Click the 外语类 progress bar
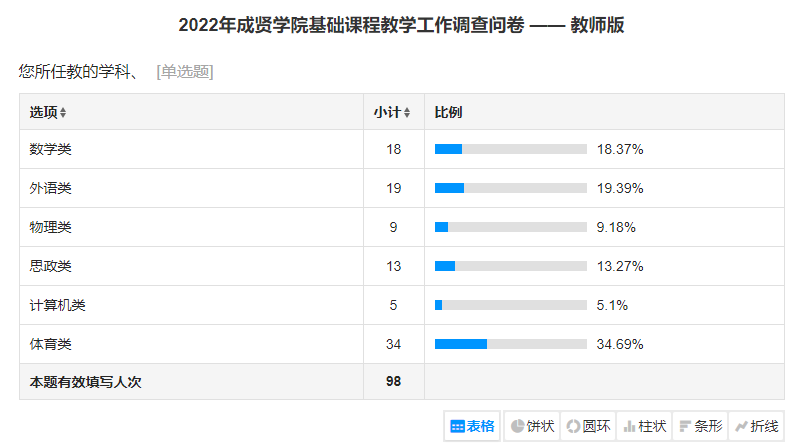Screen dimensions: 794x445 (510, 188)
